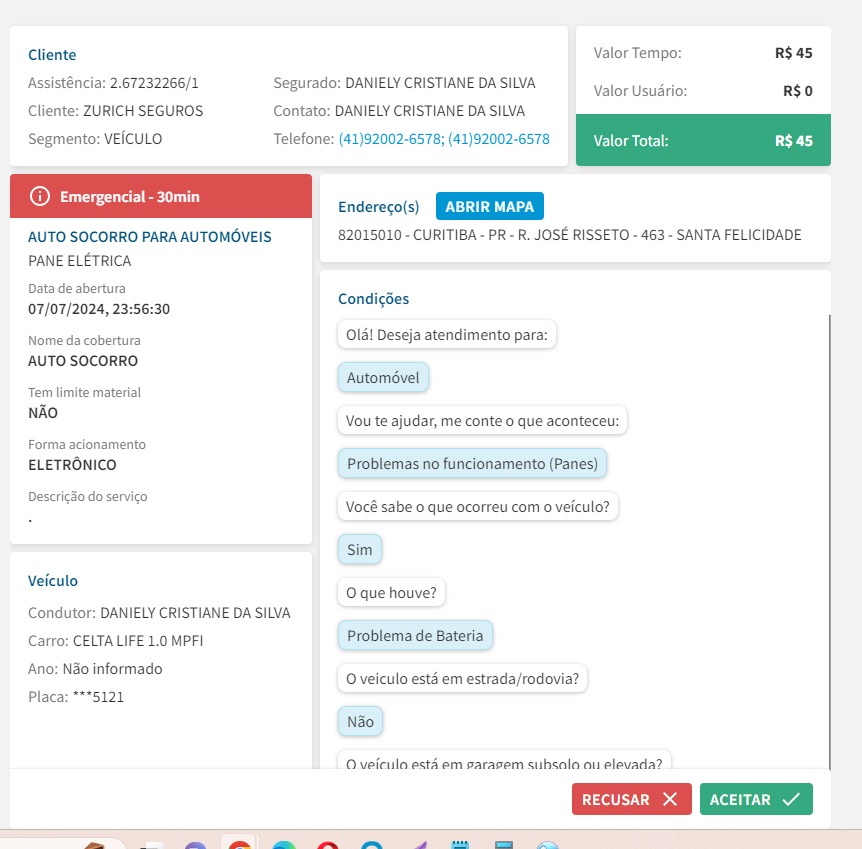Screen dimensions: 862x849
Task: Click the Descrição do serviço label
Action: click(87, 496)
